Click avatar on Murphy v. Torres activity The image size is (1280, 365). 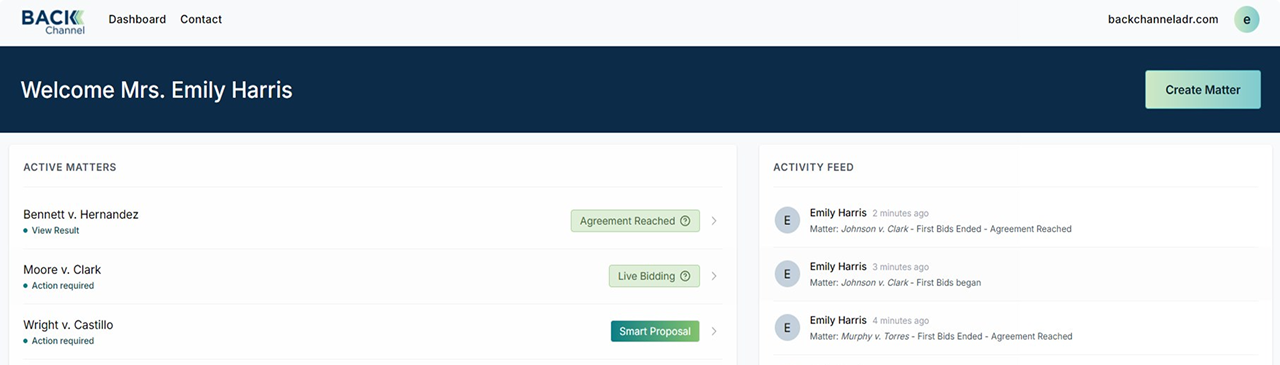(787, 328)
